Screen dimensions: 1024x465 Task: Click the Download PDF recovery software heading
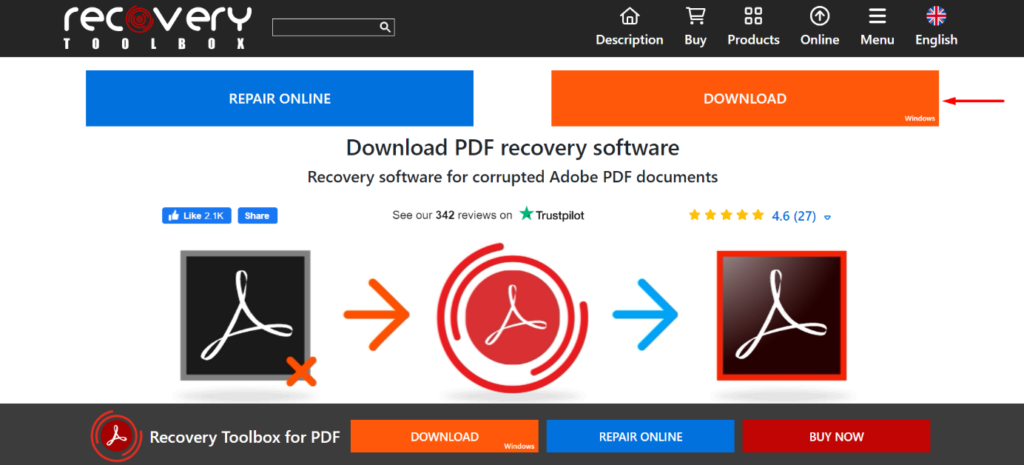click(513, 148)
